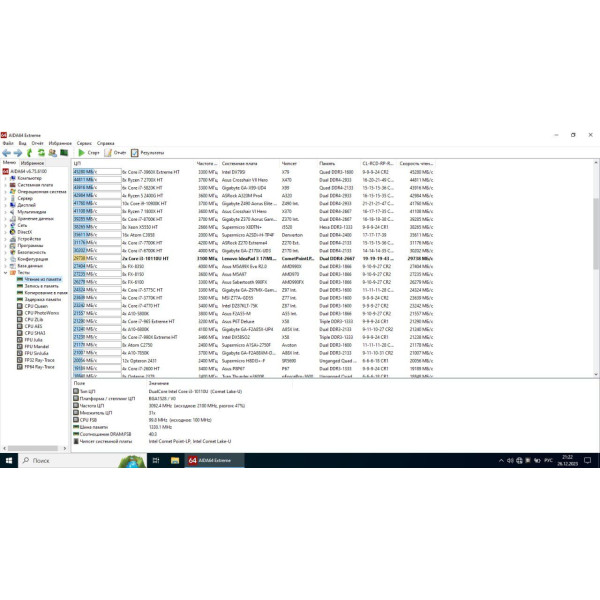Viewport: 600px width, 600px height.
Task: Sort by the Память column header
Action: (339, 163)
